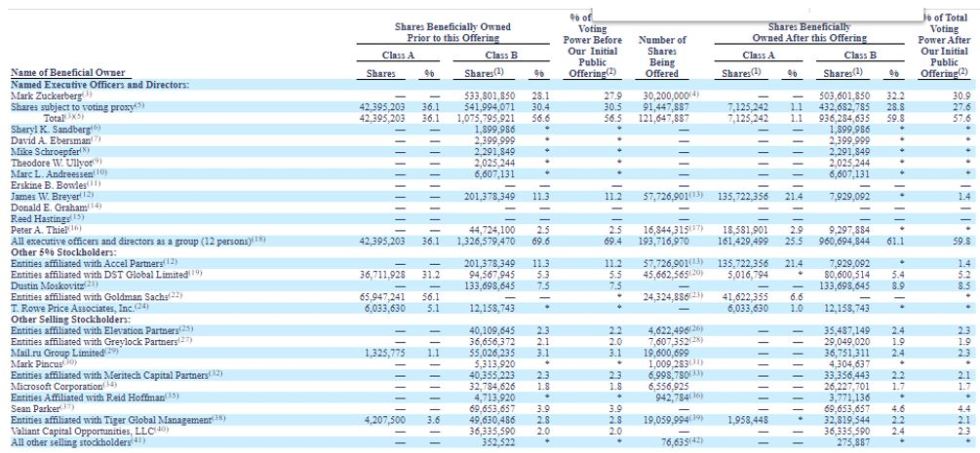Click the 1,326,579,470 group Class B value
980x453 pixels.
(x=486, y=240)
